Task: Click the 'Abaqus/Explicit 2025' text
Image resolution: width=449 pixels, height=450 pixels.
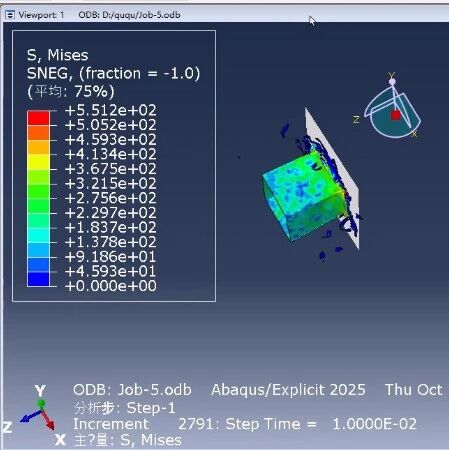Action: coord(288,390)
